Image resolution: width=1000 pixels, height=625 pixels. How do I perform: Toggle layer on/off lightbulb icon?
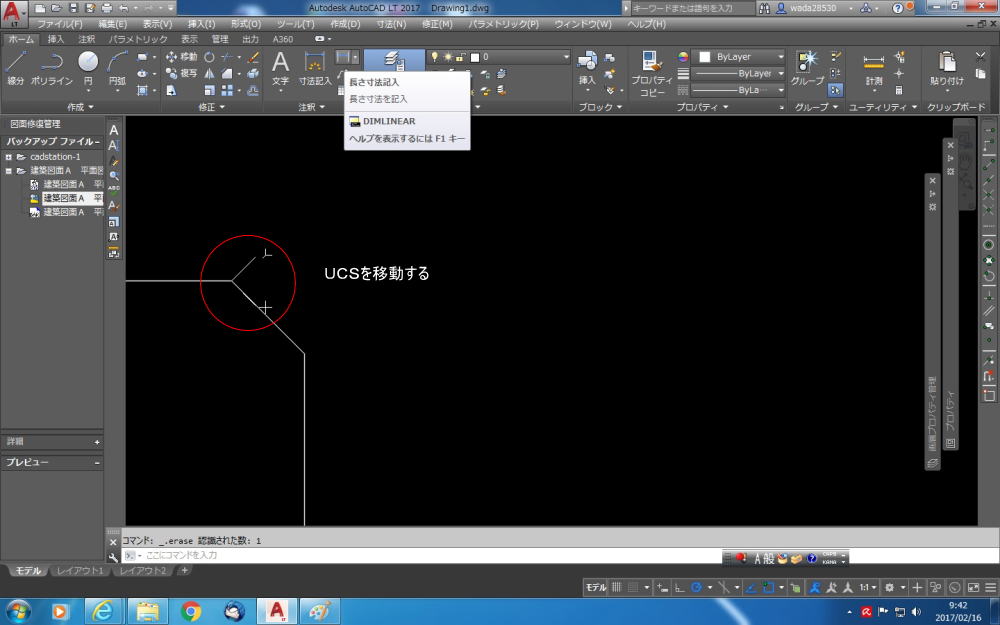[435, 57]
